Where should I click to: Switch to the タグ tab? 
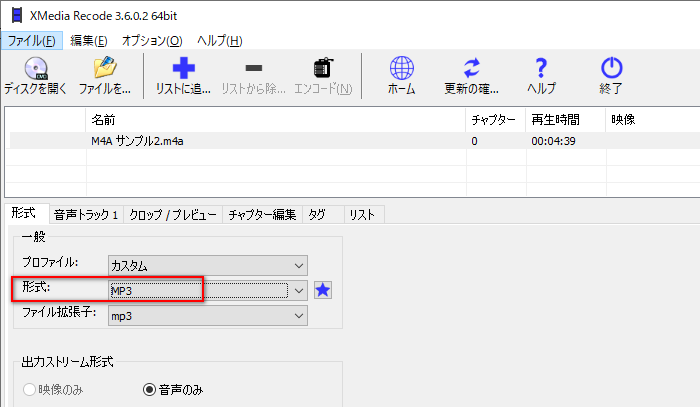[323, 215]
